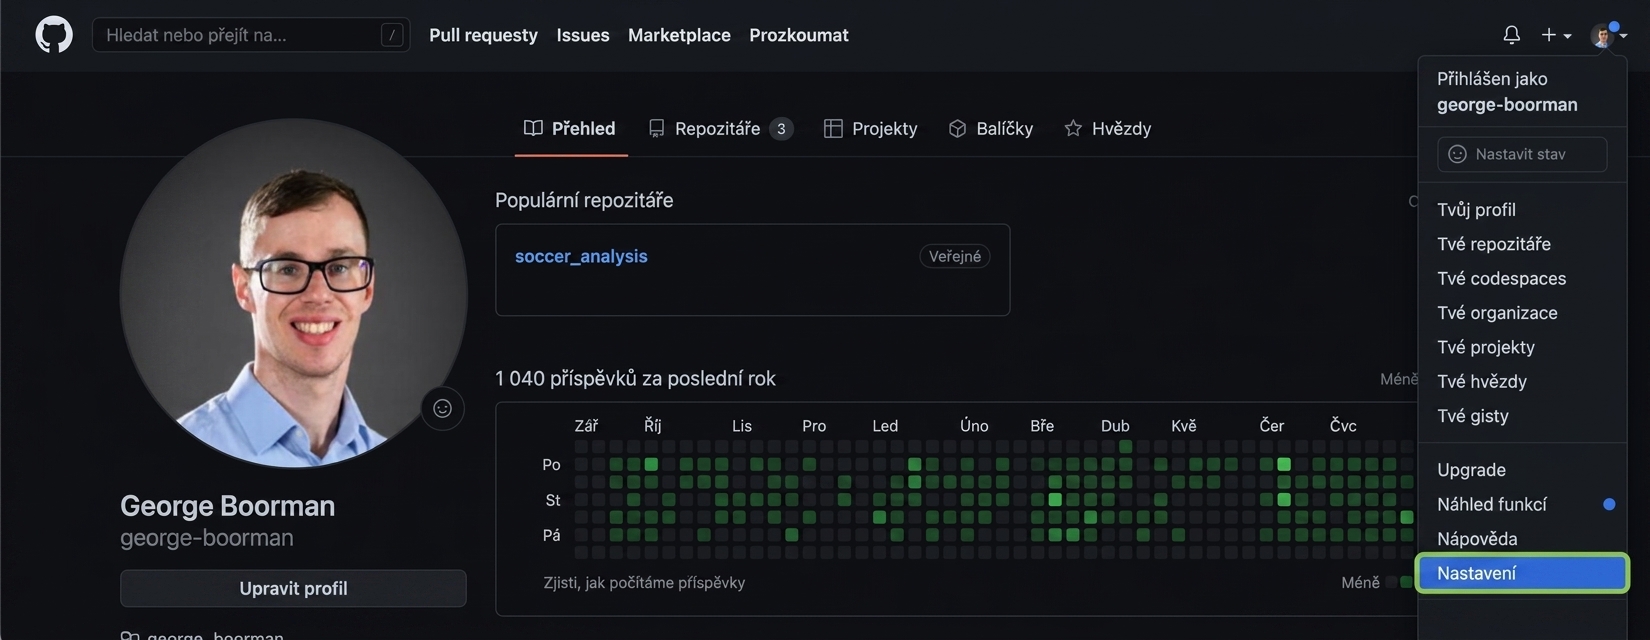The height and width of the screenshot is (640, 1650).
Task: Switch to the Repozitáře tab
Action: [x=720, y=128]
